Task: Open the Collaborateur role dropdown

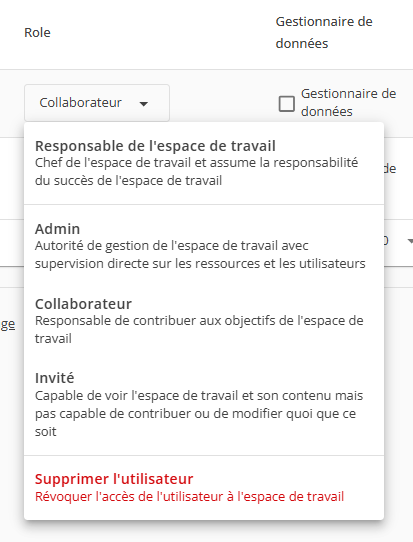Action: coord(97,103)
